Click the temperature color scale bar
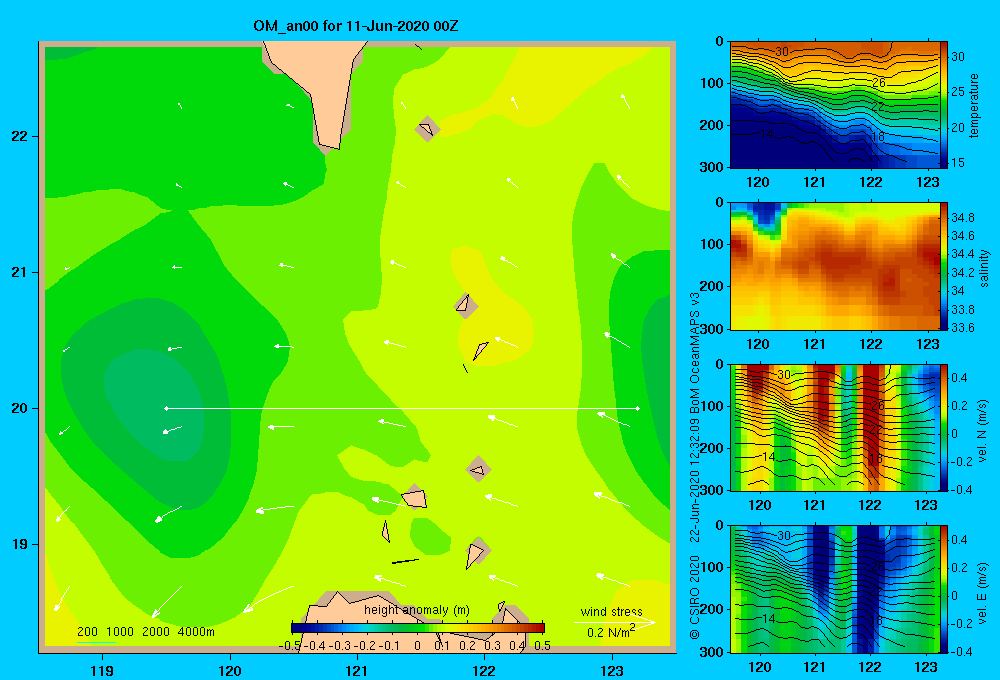1000x680 pixels. coord(944,105)
